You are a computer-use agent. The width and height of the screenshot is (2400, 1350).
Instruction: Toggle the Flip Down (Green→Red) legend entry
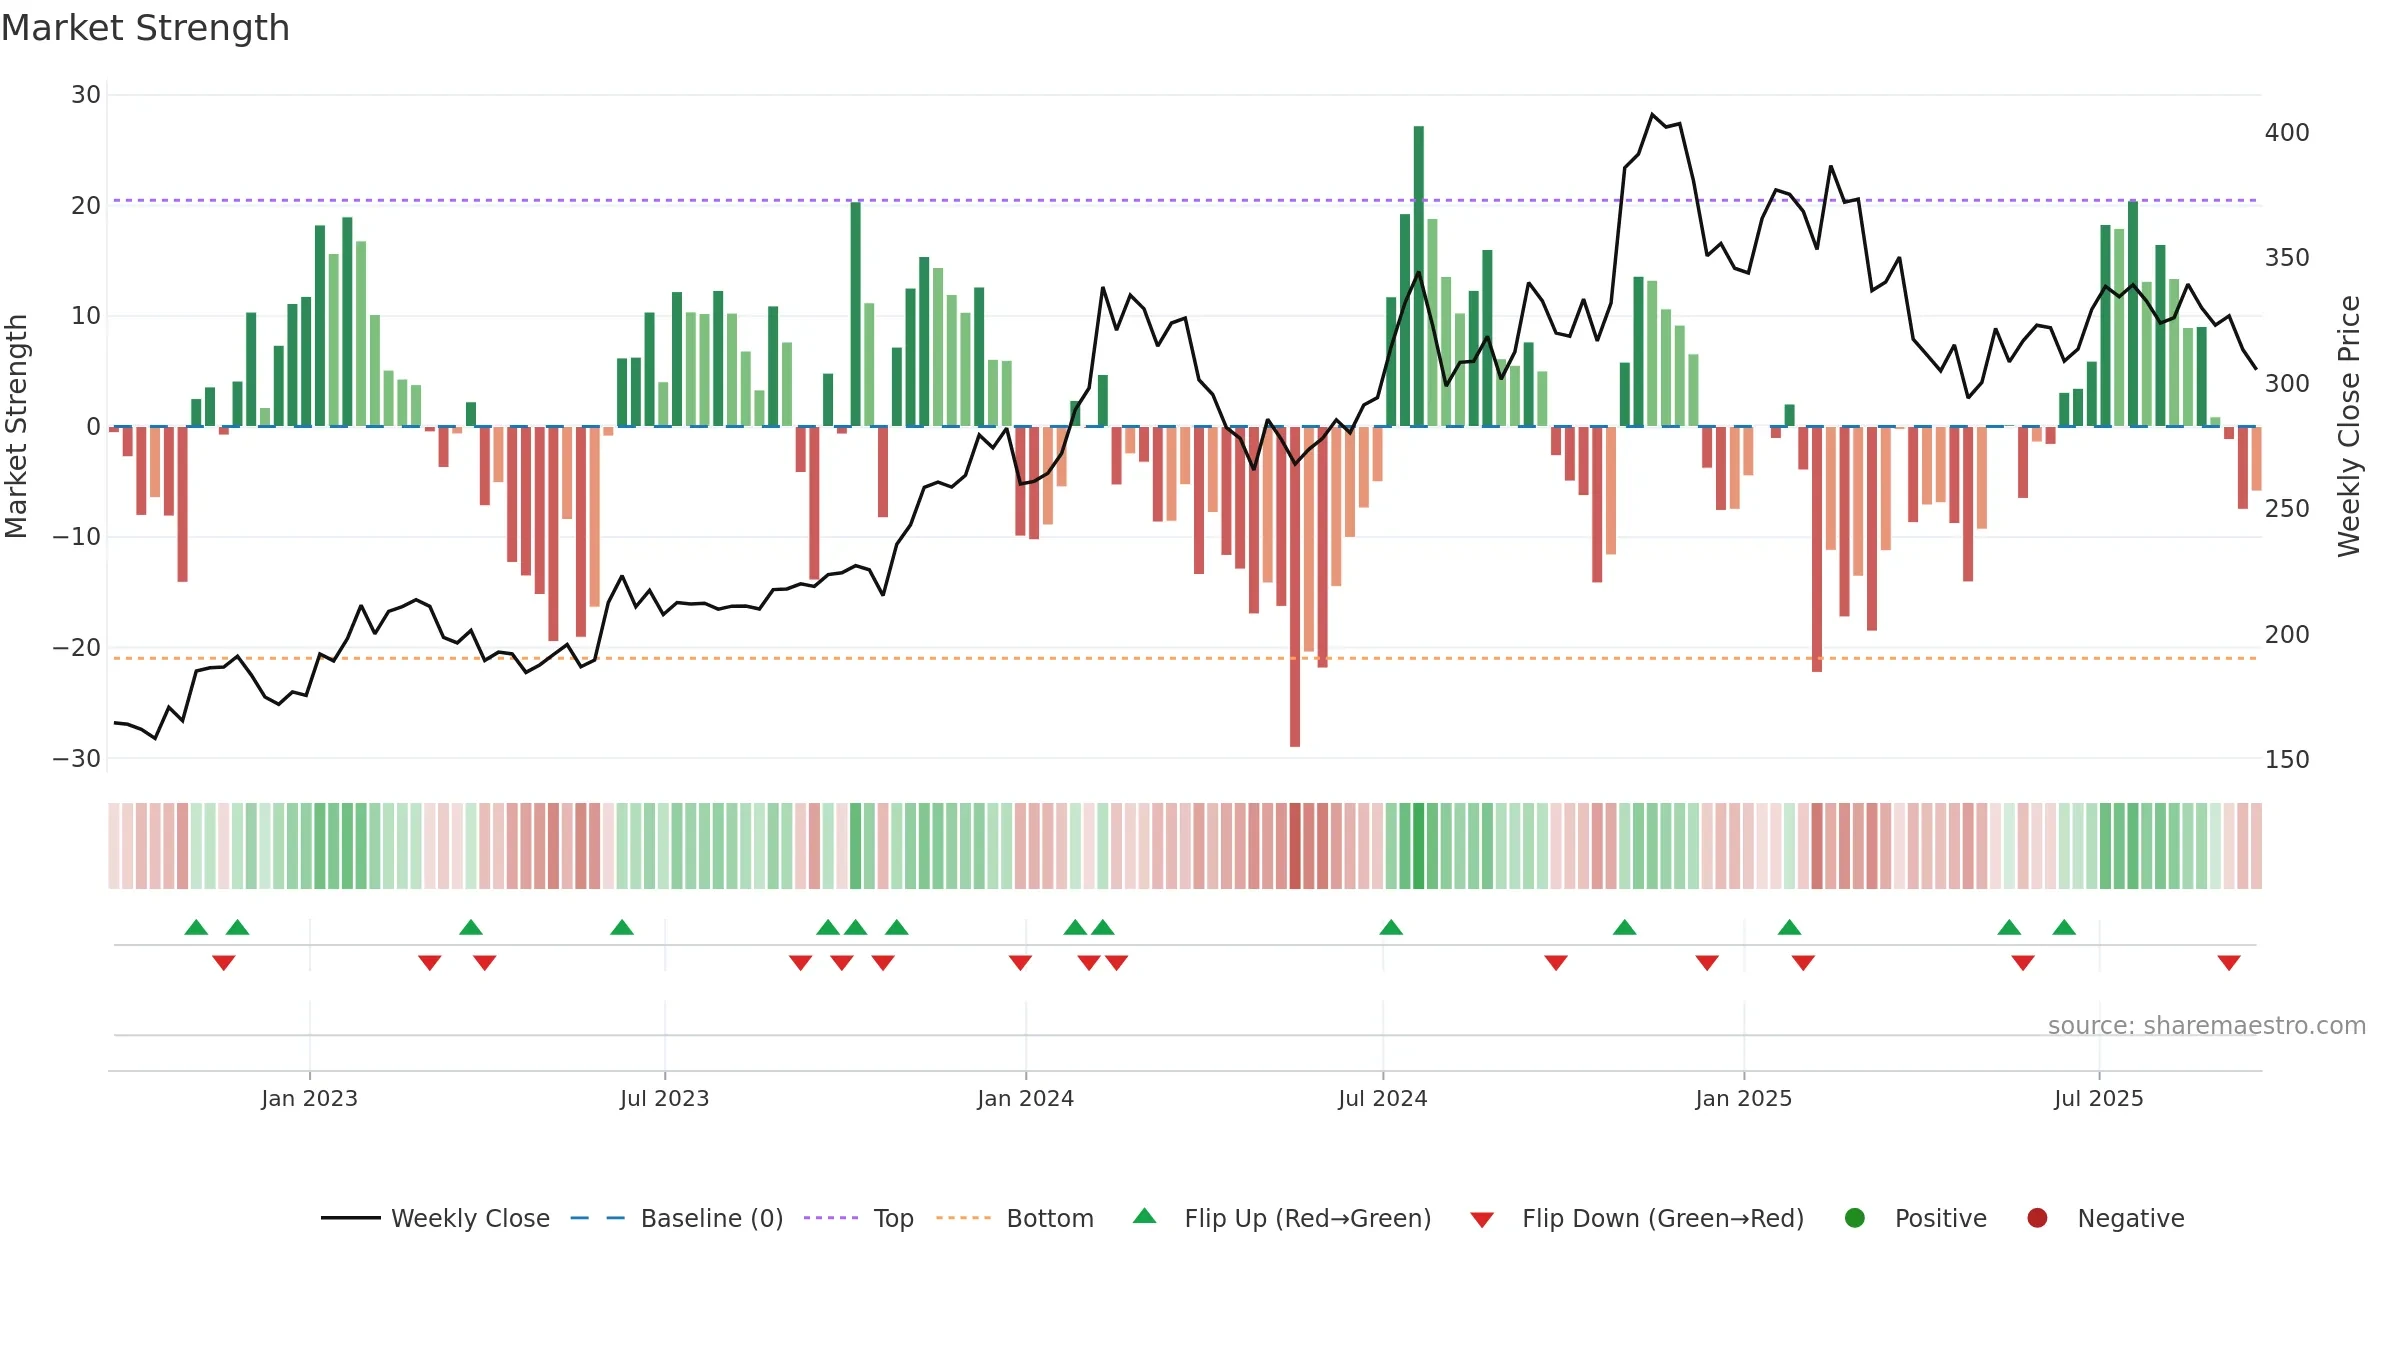[1637, 1218]
